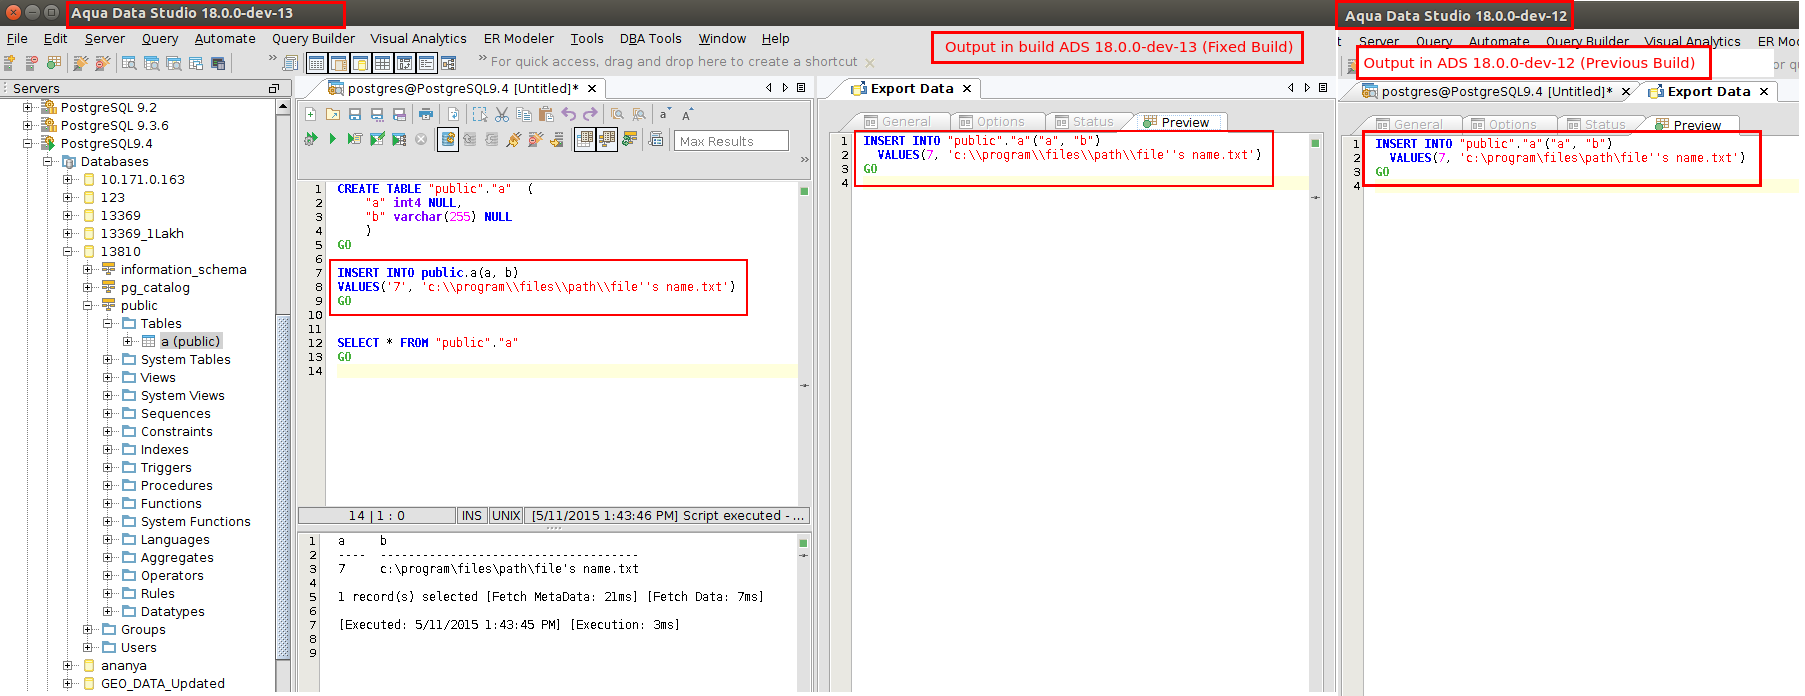This screenshot has width=1805, height=696.
Task: Click the disconnect plug icon in query toolbar
Action: pyautogui.click(x=535, y=139)
